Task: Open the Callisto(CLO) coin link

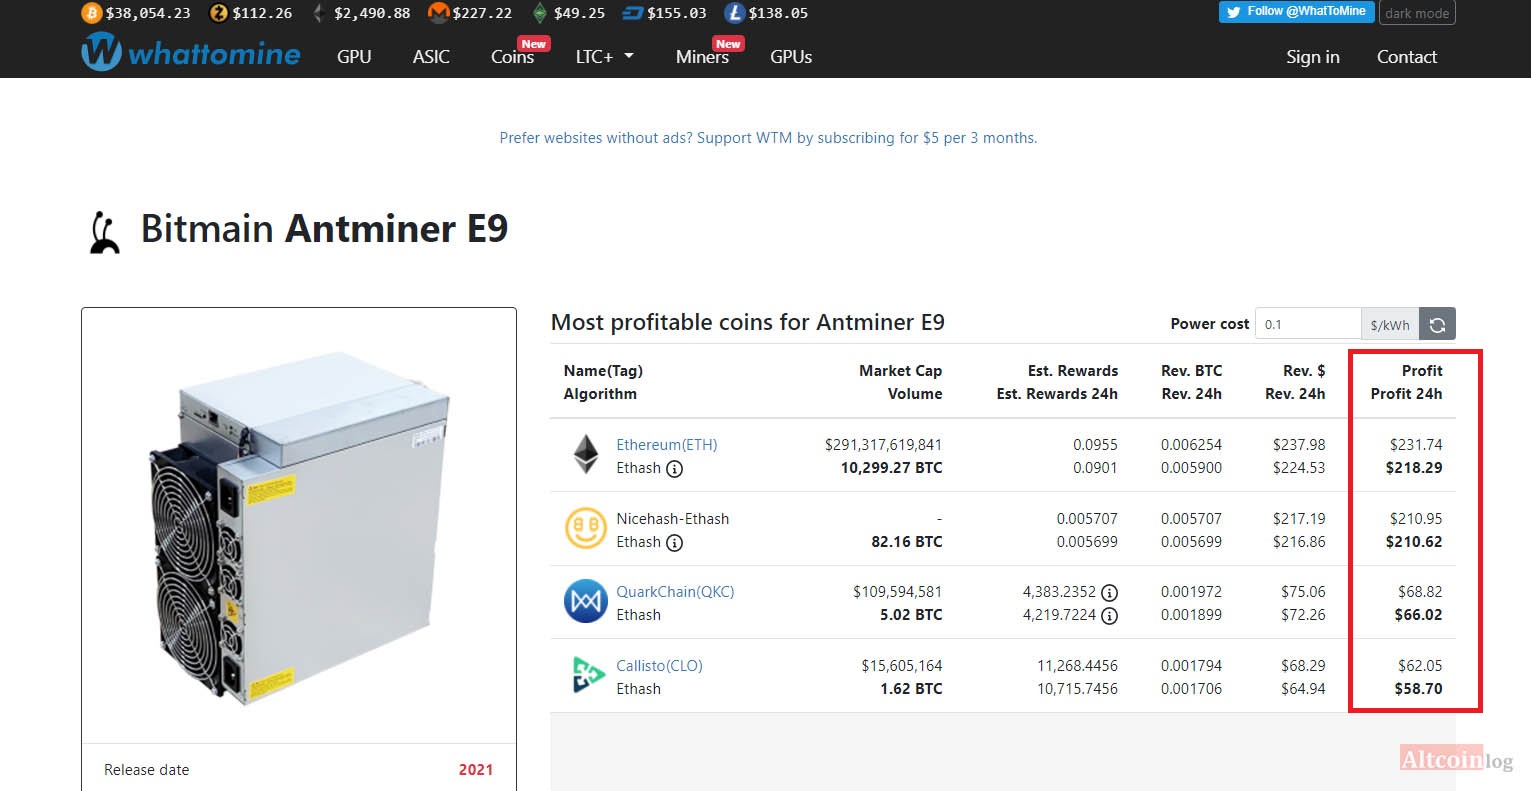Action: point(659,666)
